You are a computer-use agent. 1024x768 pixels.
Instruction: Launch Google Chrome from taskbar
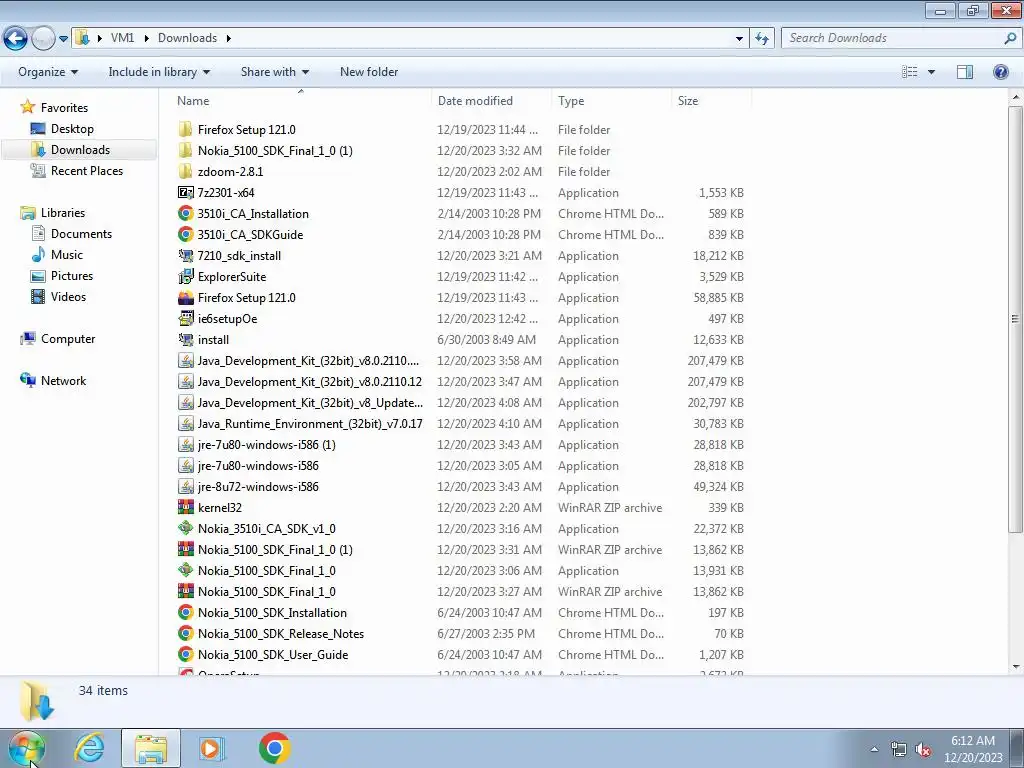pos(274,748)
